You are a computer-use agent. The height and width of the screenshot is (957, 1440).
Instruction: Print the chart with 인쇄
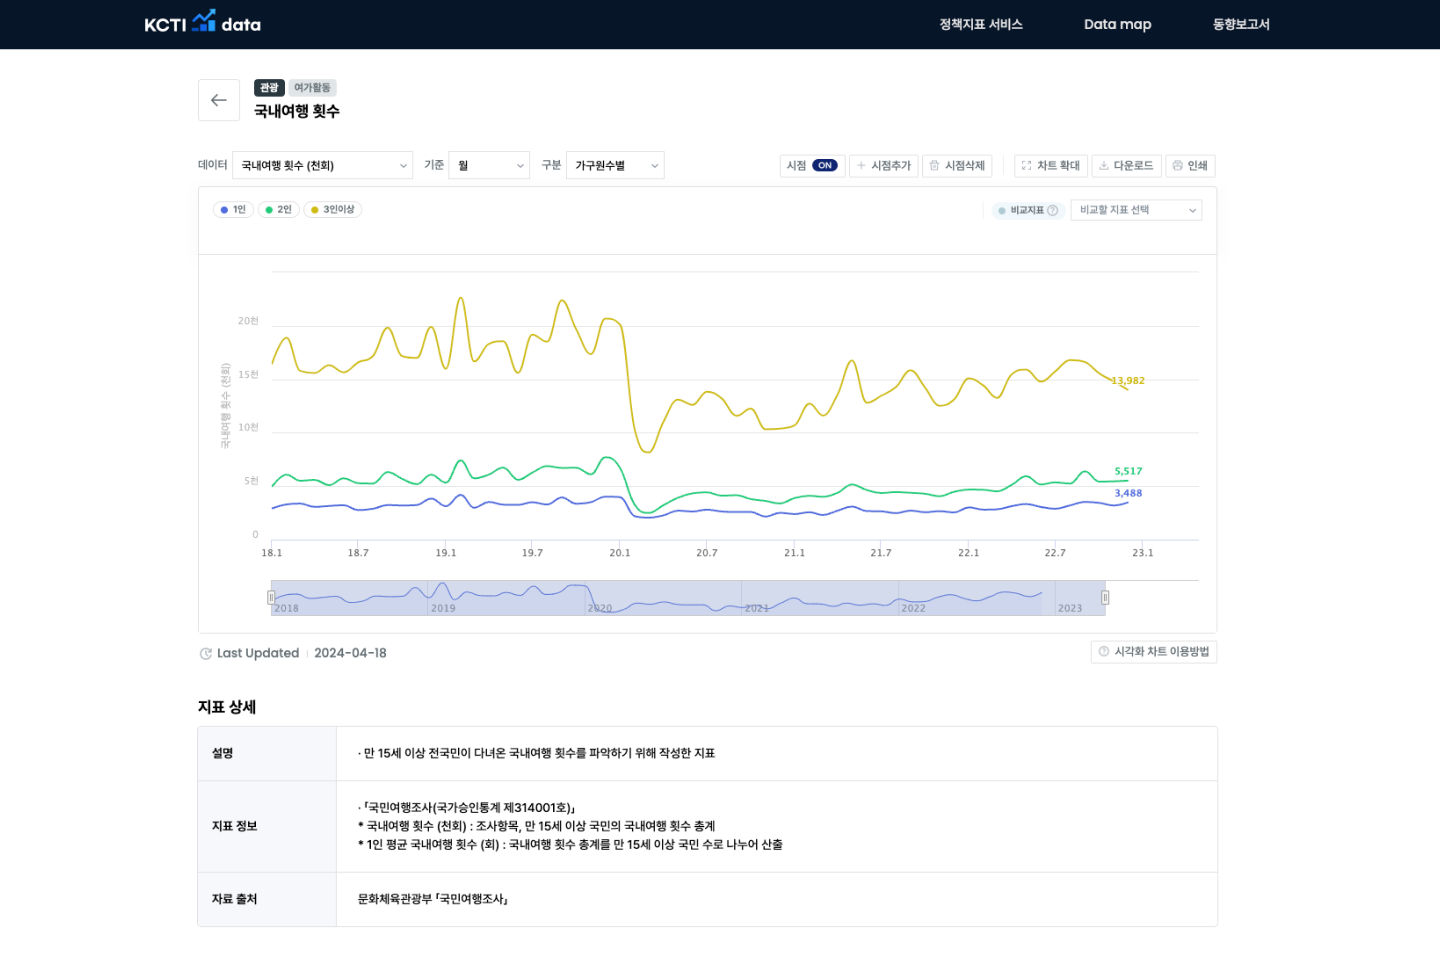point(1190,166)
